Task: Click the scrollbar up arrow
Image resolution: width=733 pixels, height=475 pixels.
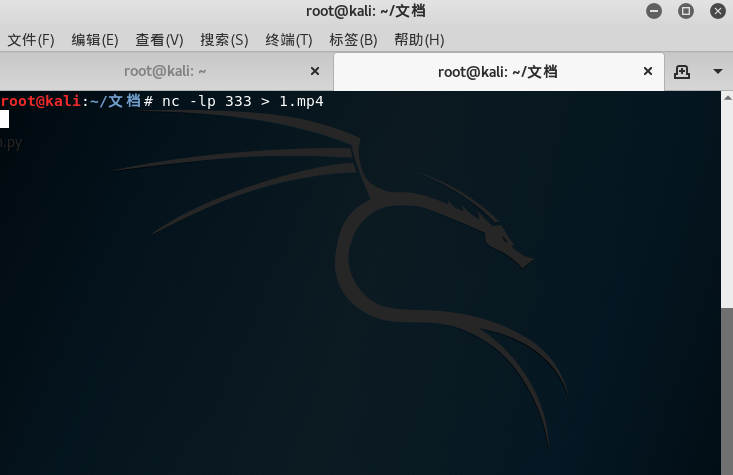Action: point(727,98)
